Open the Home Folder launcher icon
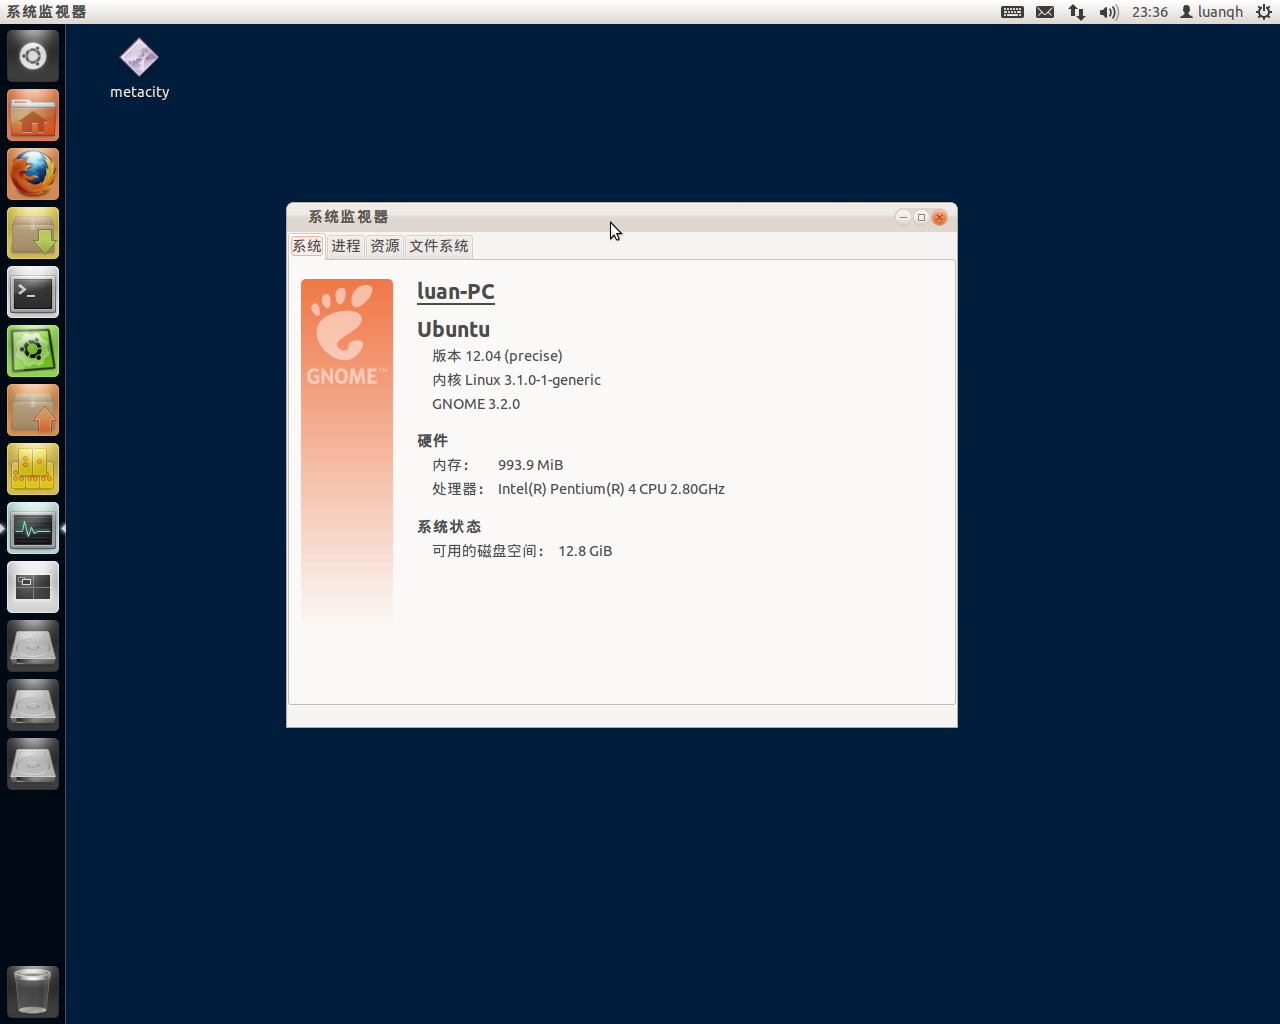 click(x=33, y=115)
